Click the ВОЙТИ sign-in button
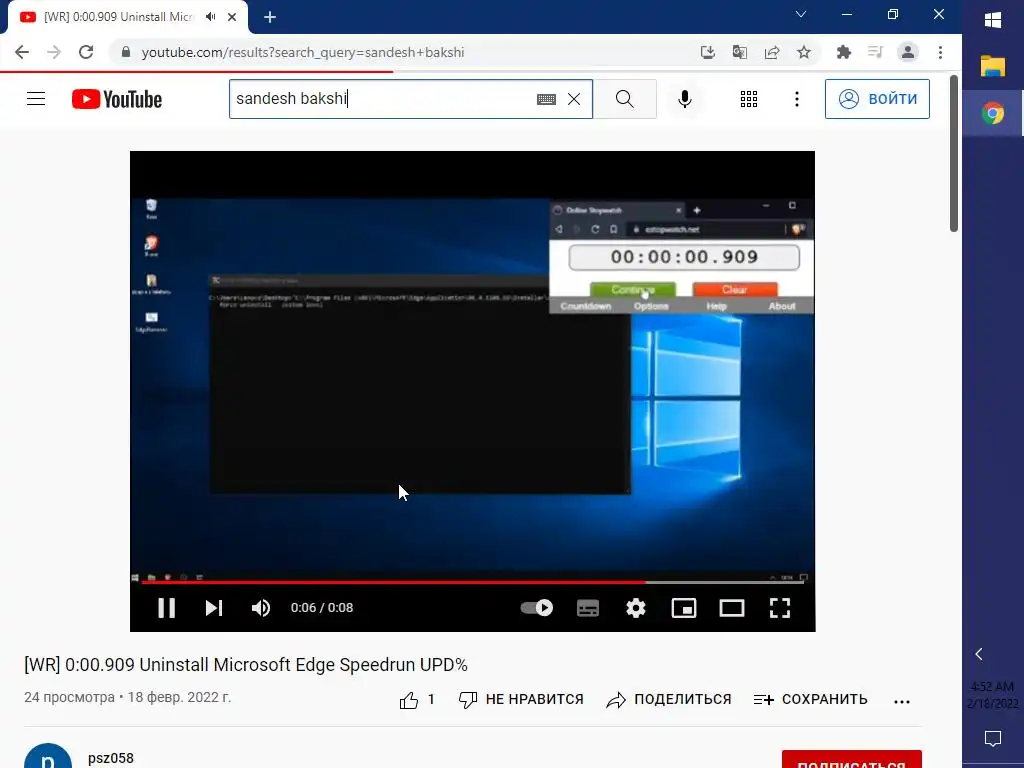 877,99
